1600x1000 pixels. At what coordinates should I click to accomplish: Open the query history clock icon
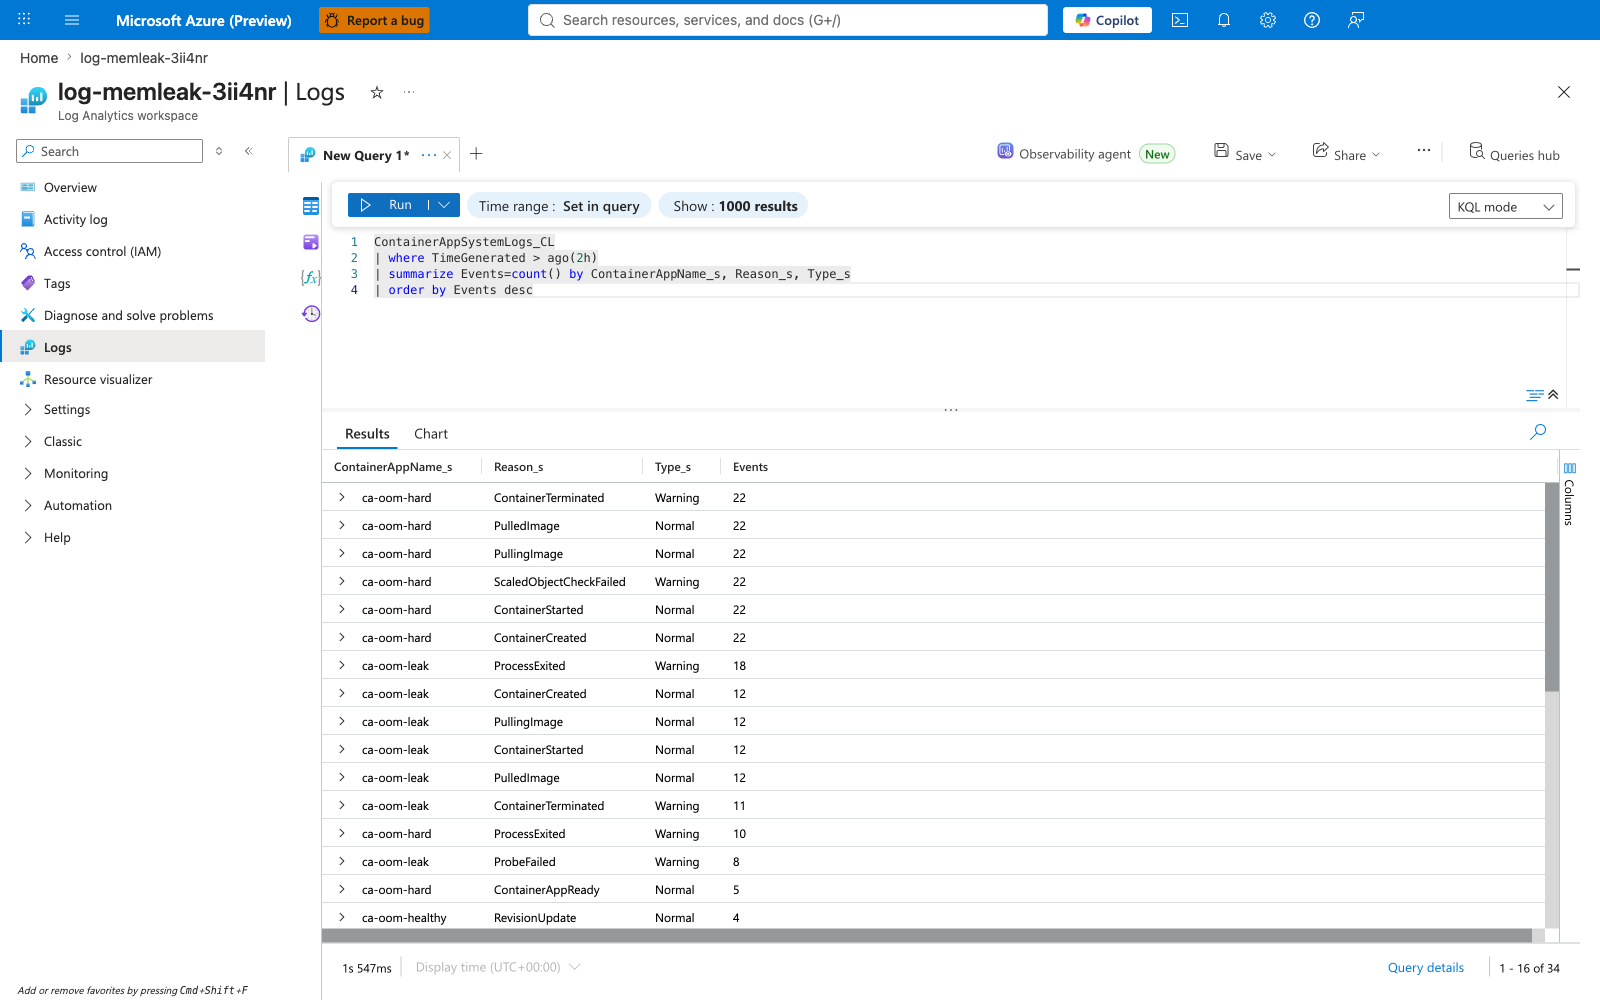point(311,314)
